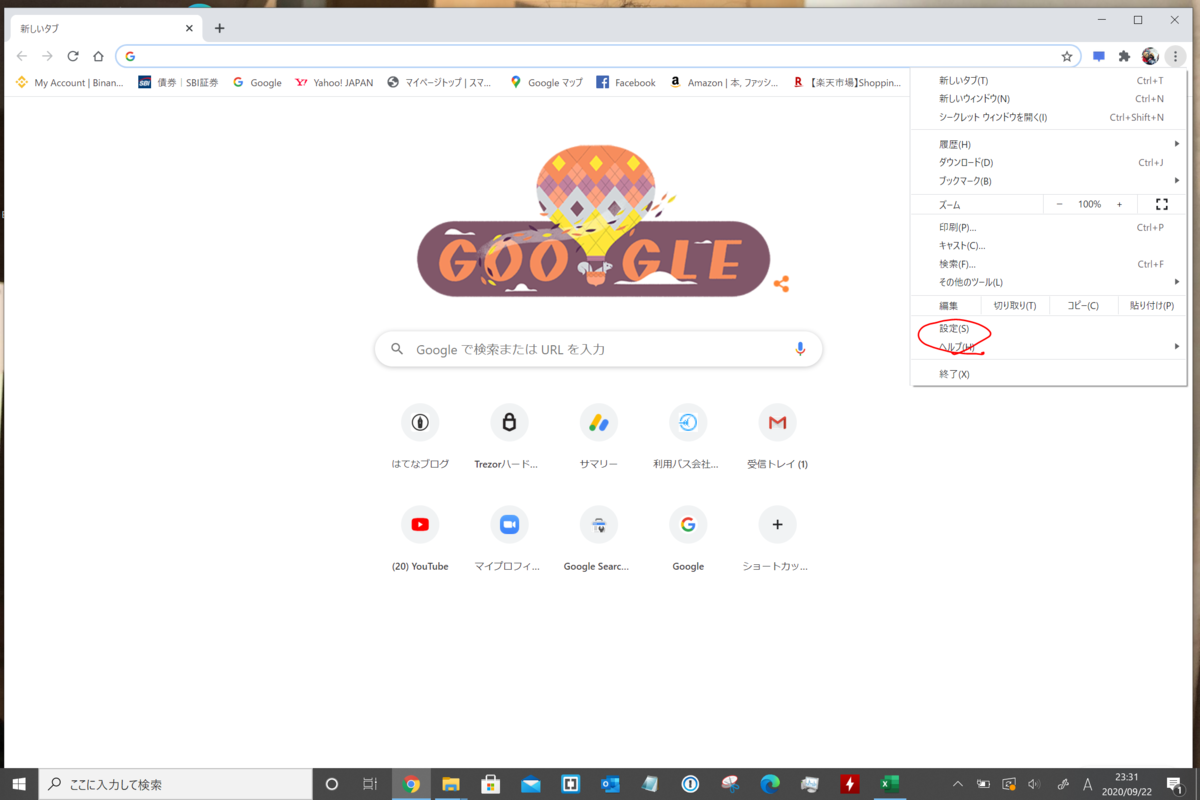
Task: Open the Windows Start menu
Action: [x=19, y=784]
